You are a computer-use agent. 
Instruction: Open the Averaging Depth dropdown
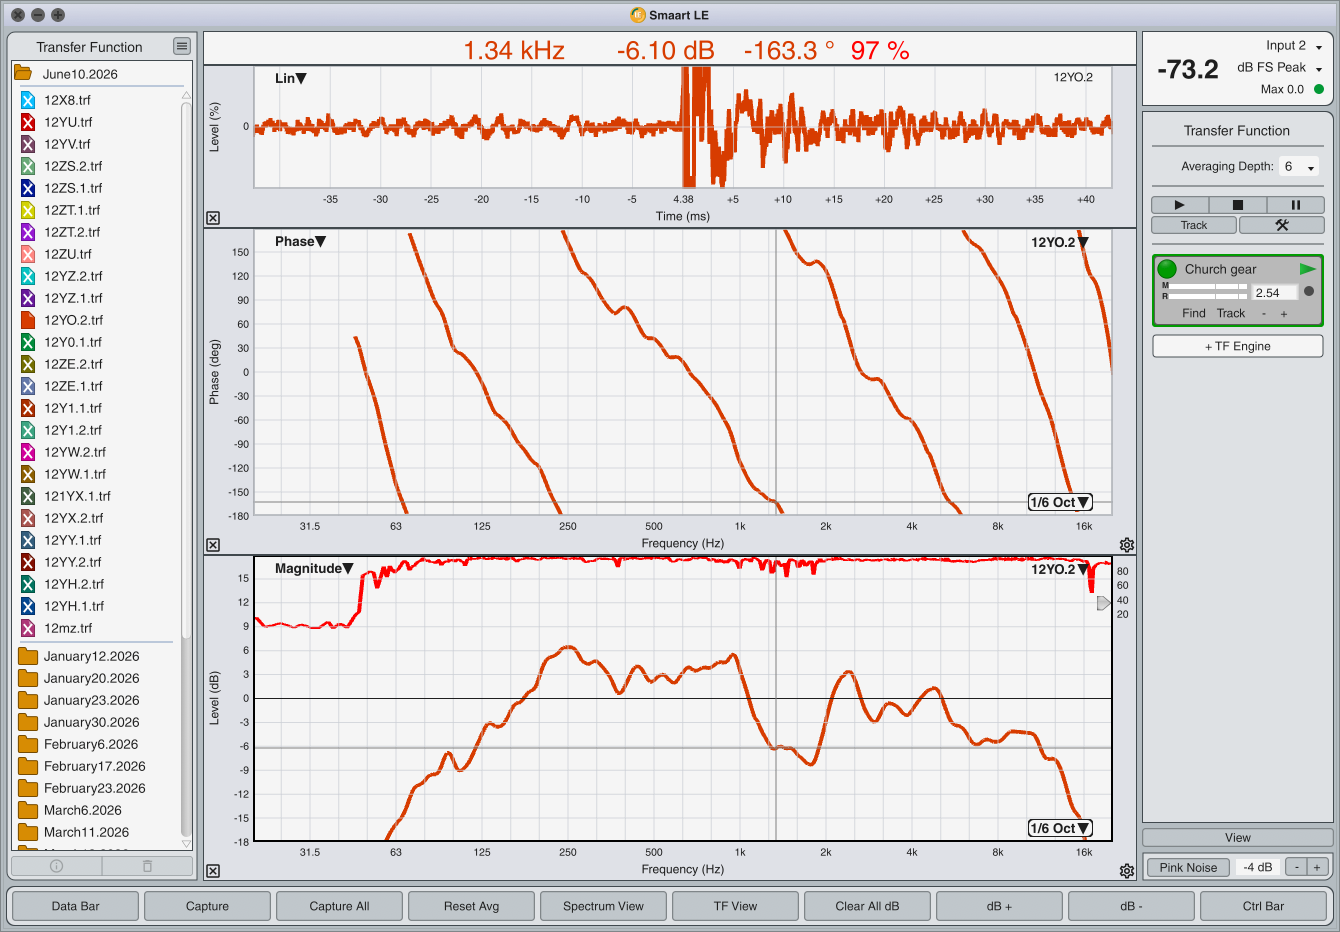click(1299, 167)
